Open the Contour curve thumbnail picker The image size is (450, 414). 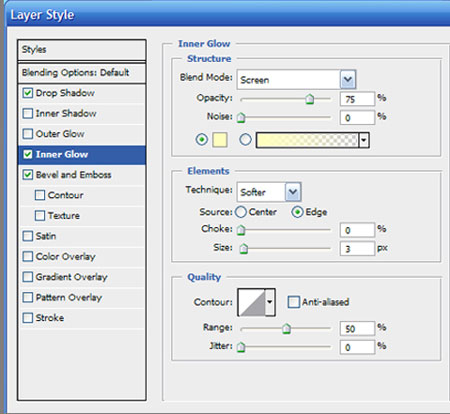252,302
